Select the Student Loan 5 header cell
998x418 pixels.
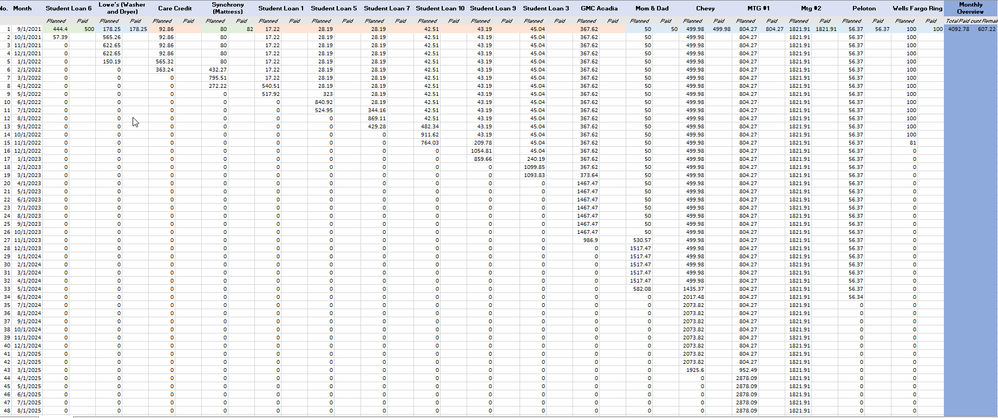tap(334, 9)
